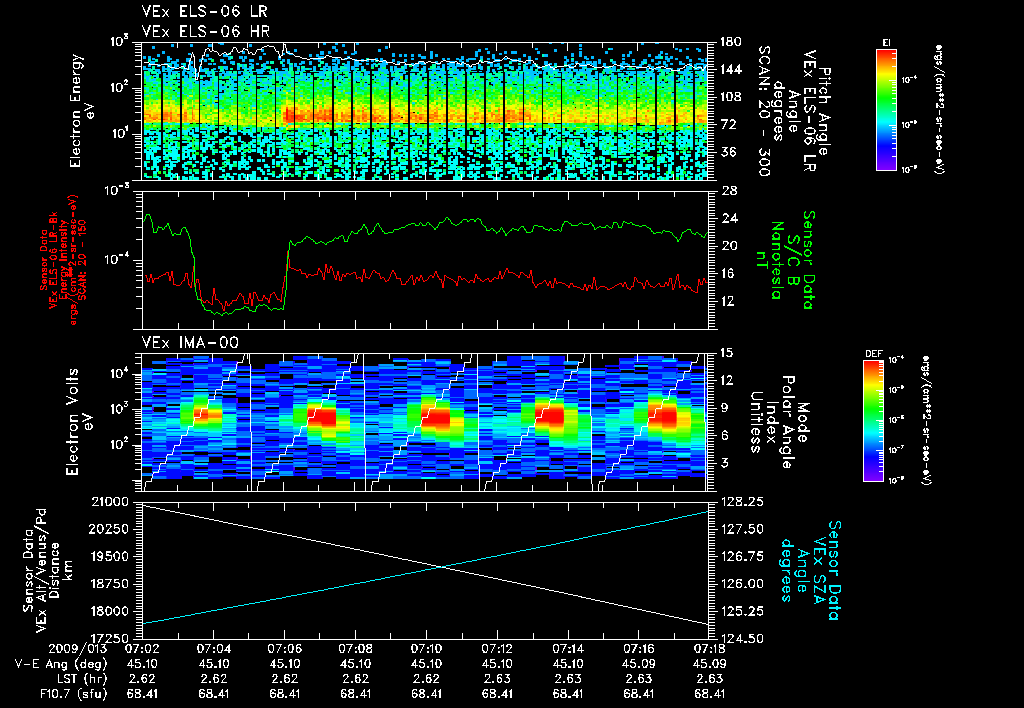Click the '19500' distance axis tick

[109, 556]
